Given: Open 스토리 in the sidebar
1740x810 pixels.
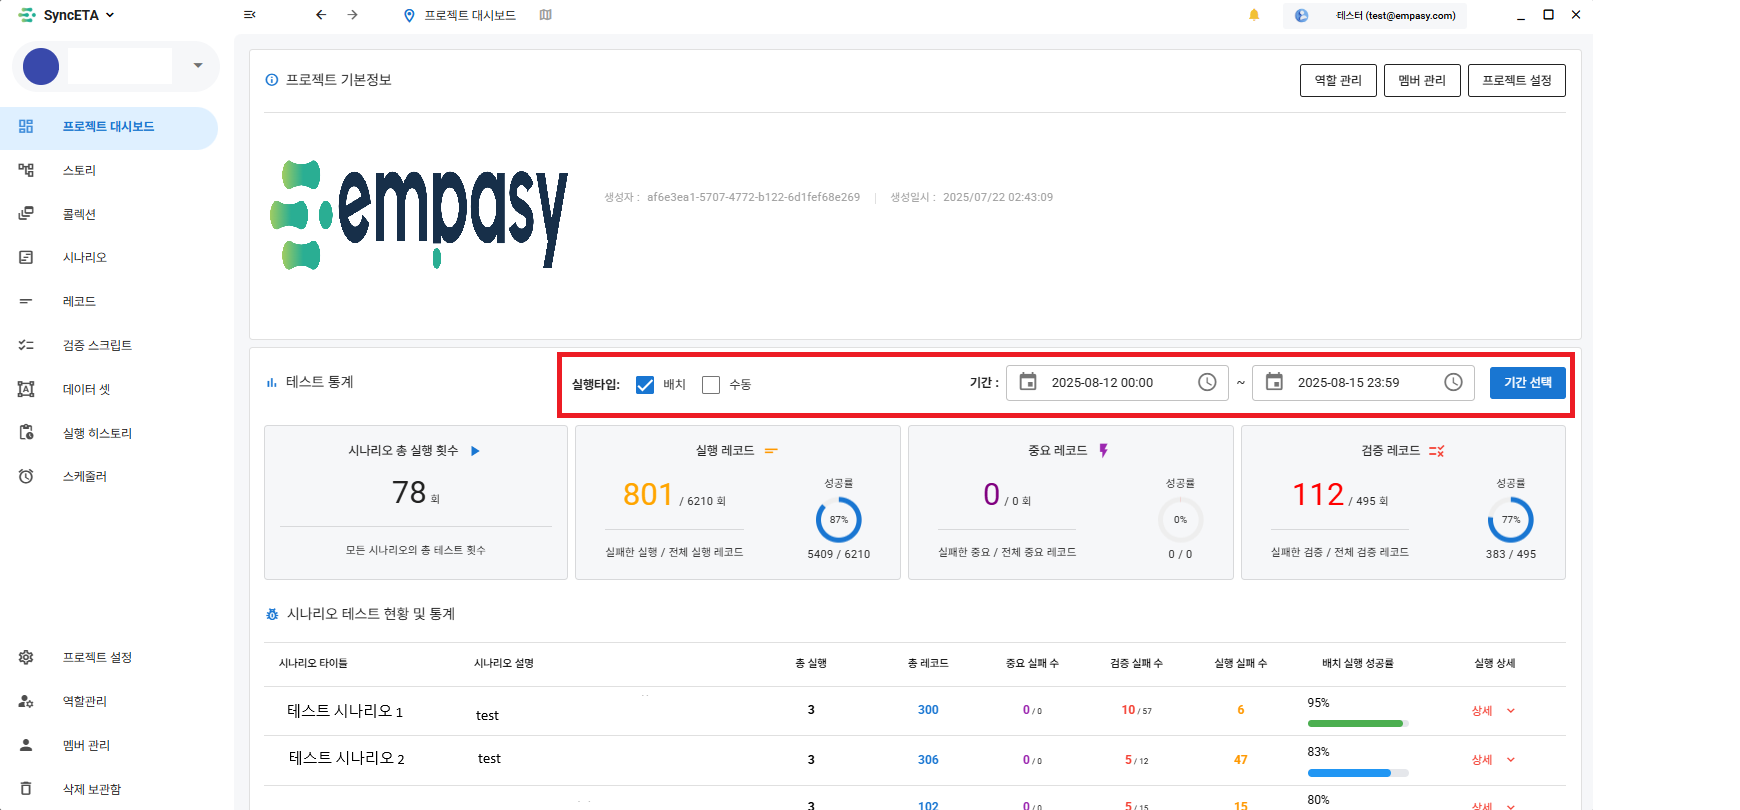Looking at the screenshot, I should [x=79, y=170].
